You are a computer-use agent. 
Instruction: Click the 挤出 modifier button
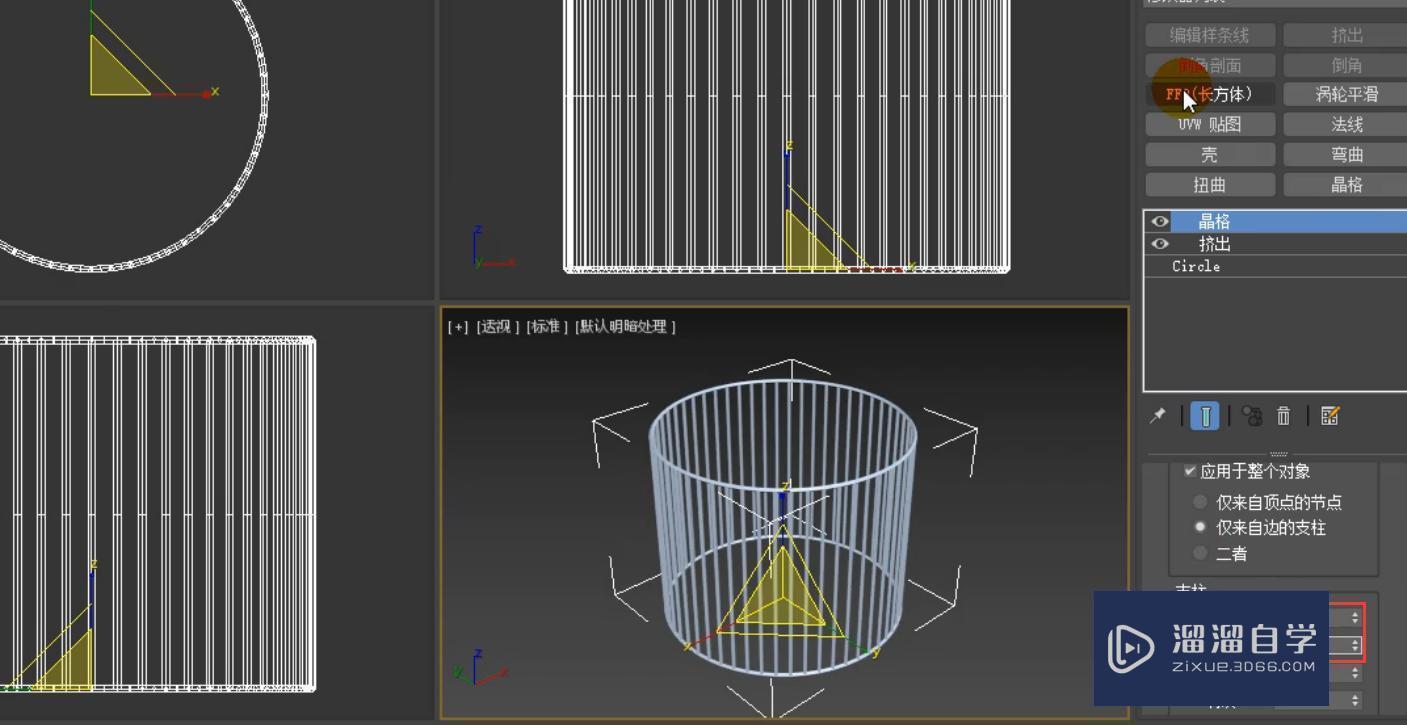pyautogui.click(x=1347, y=35)
